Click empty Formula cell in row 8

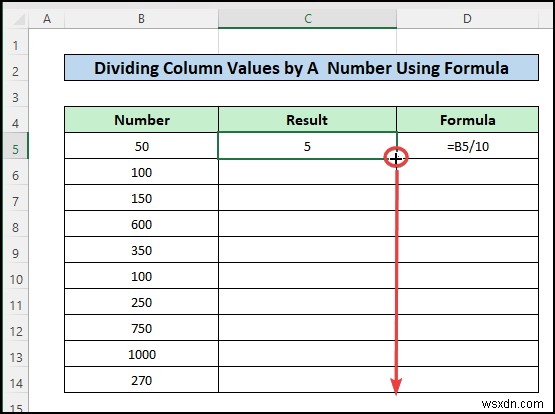pos(468,224)
